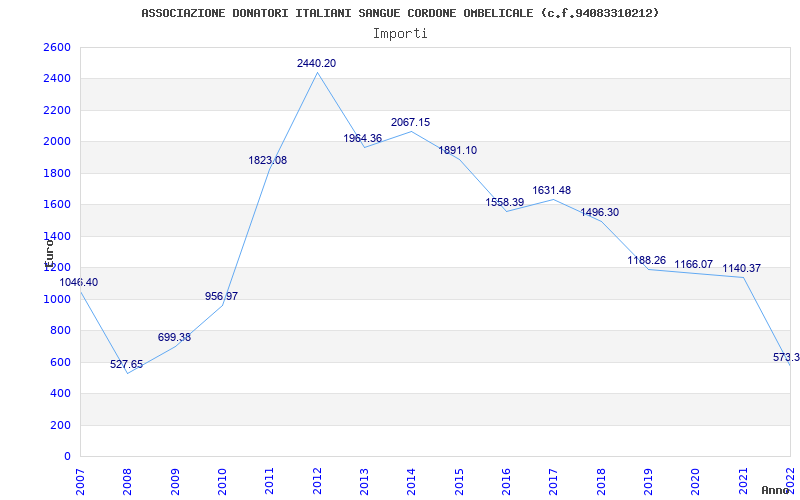The image size is (800, 500).
Task: Select the 2012 year axis label
Action: point(317,480)
